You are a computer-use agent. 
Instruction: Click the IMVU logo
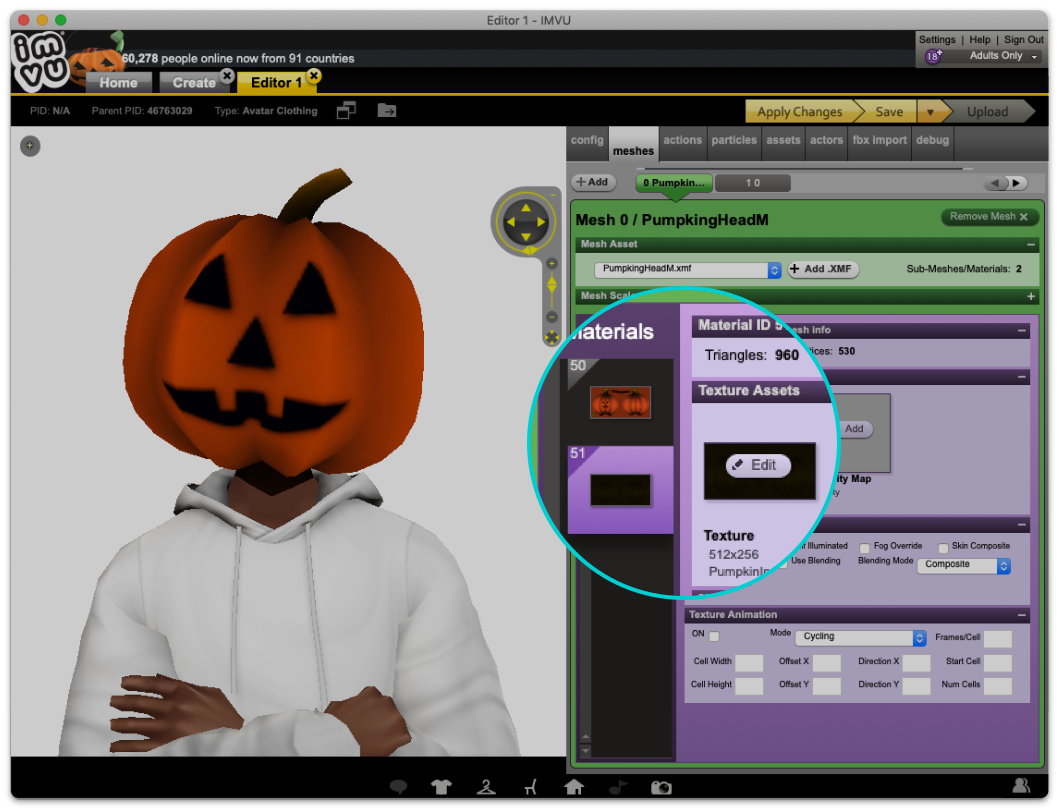[x=41, y=62]
